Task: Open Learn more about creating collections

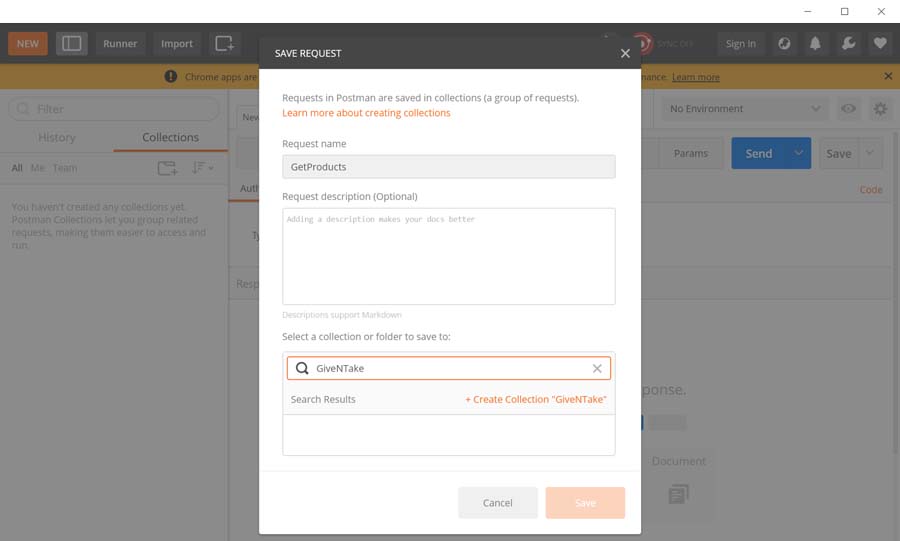Action: click(x=366, y=113)
